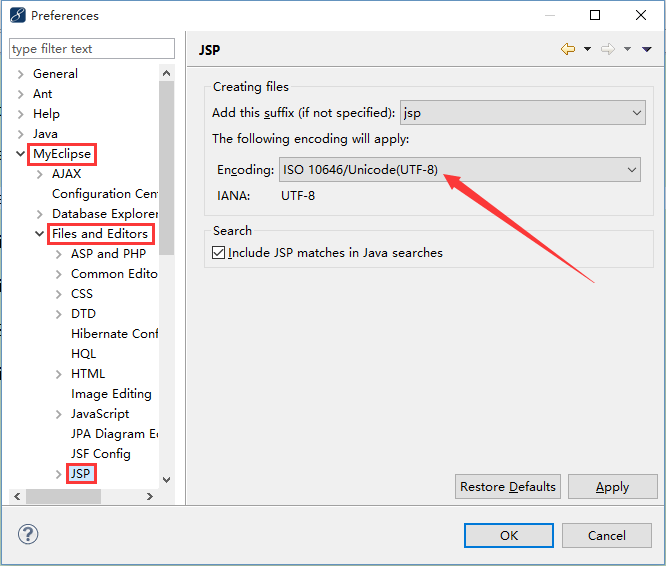
Task: Select the JavaScript item
Action: [100, 414]
